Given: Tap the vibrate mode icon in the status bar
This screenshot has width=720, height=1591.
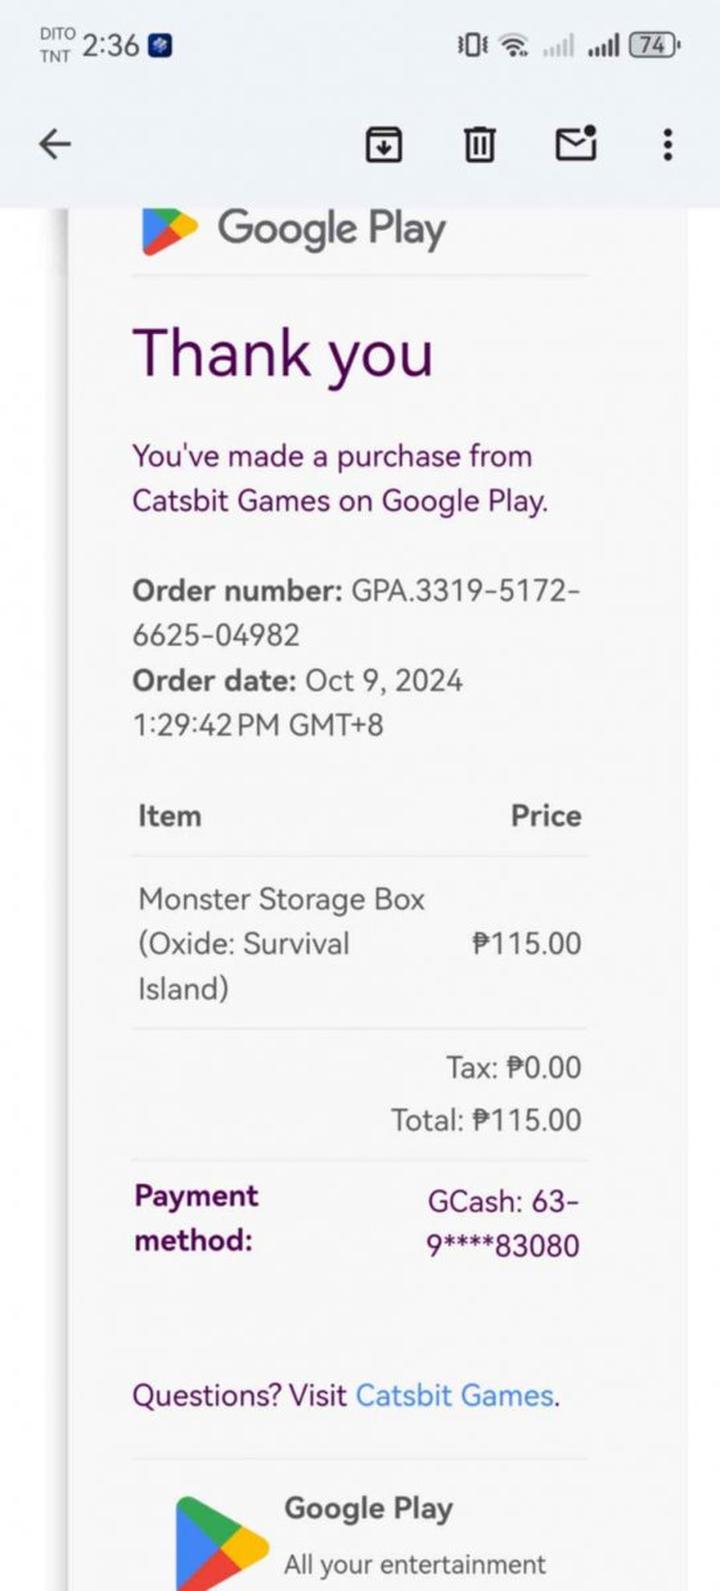Looking at the screenshot, I should tap(471, 46).
